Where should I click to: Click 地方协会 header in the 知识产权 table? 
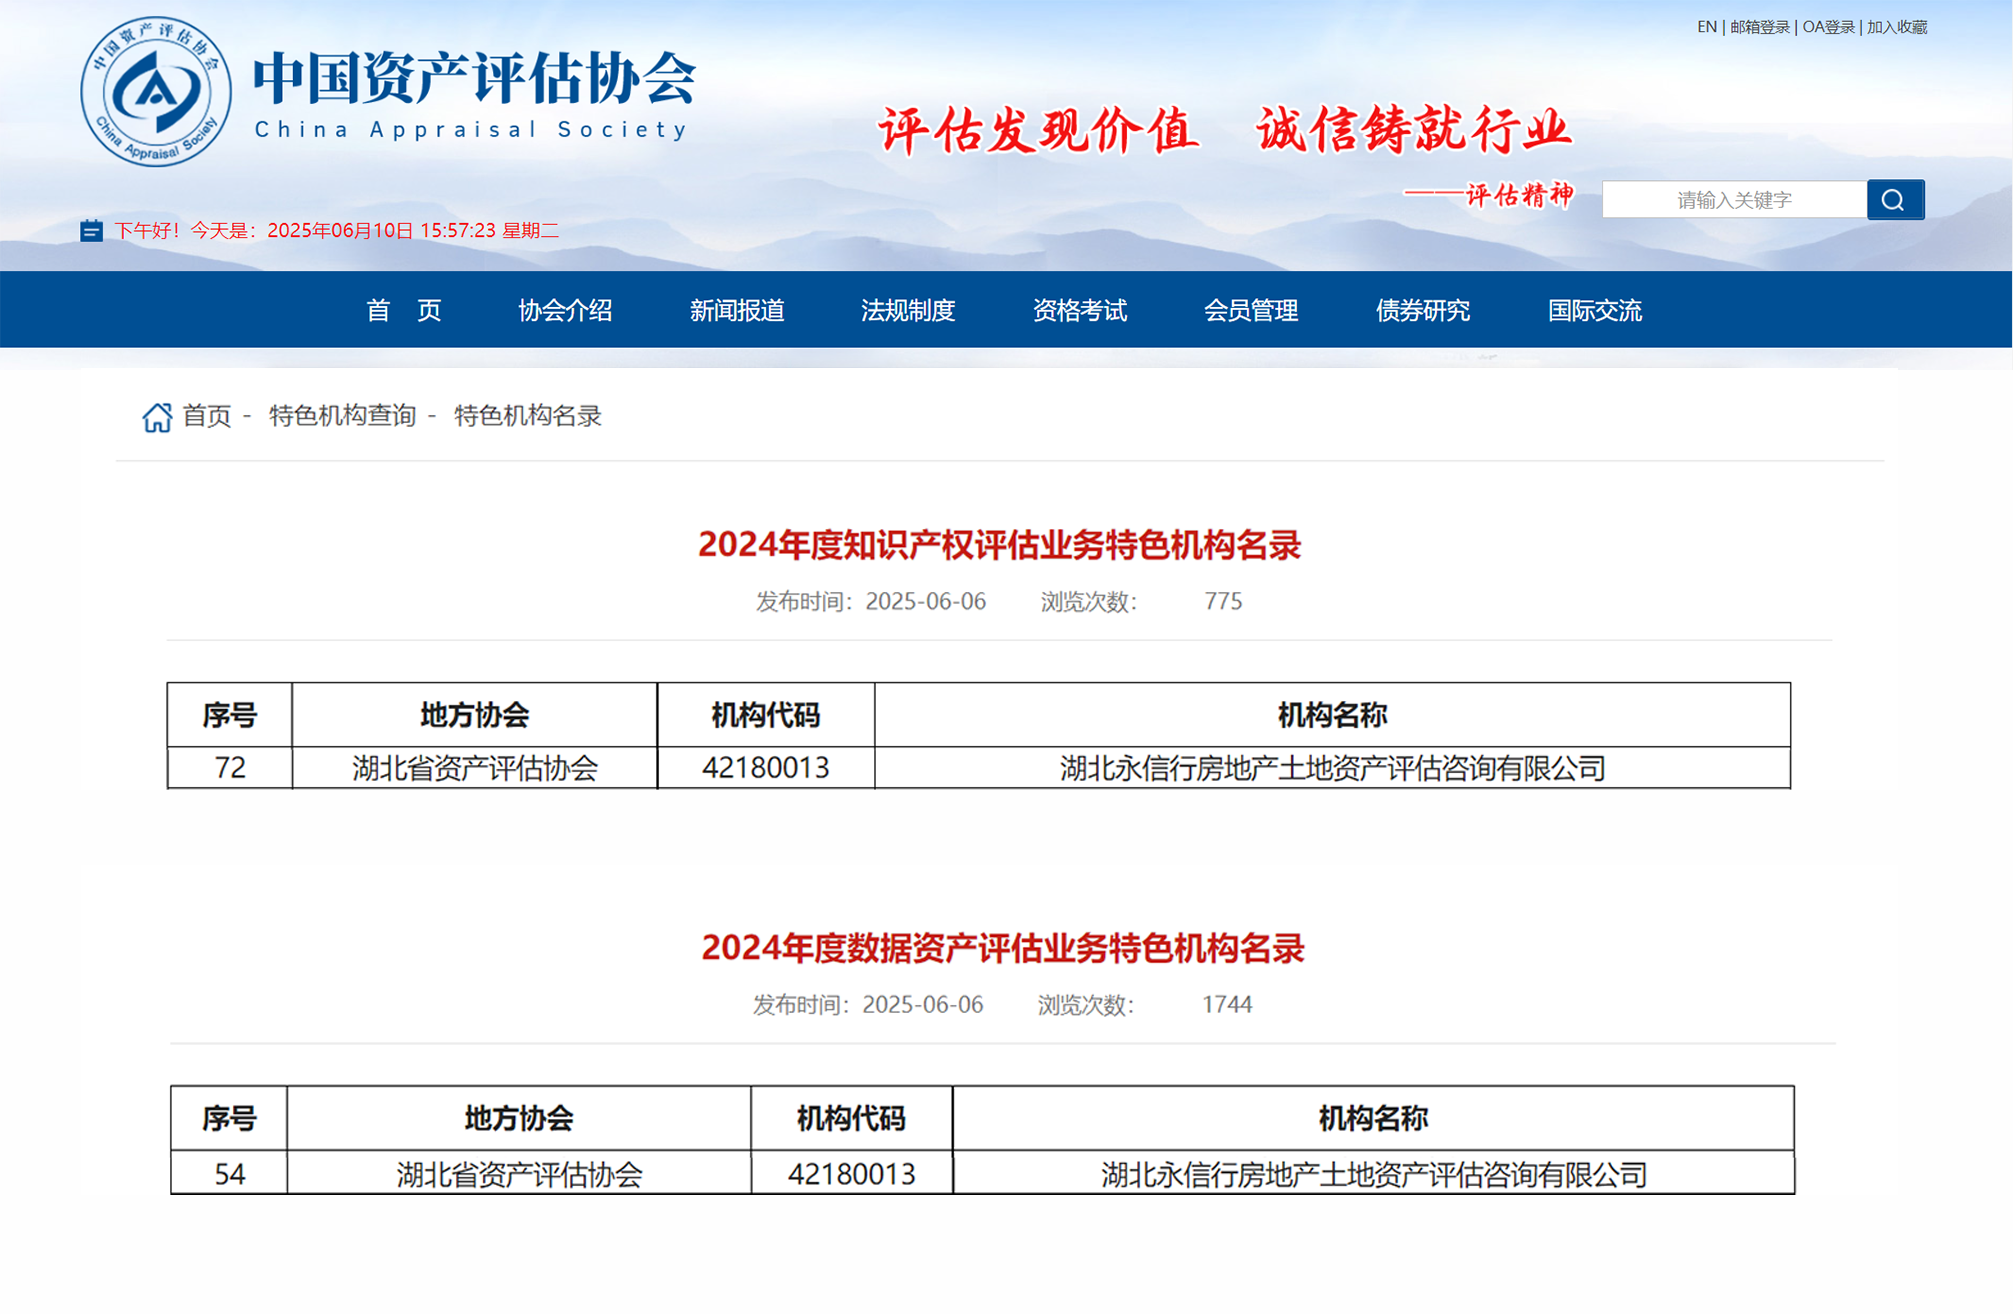point(475,715)
